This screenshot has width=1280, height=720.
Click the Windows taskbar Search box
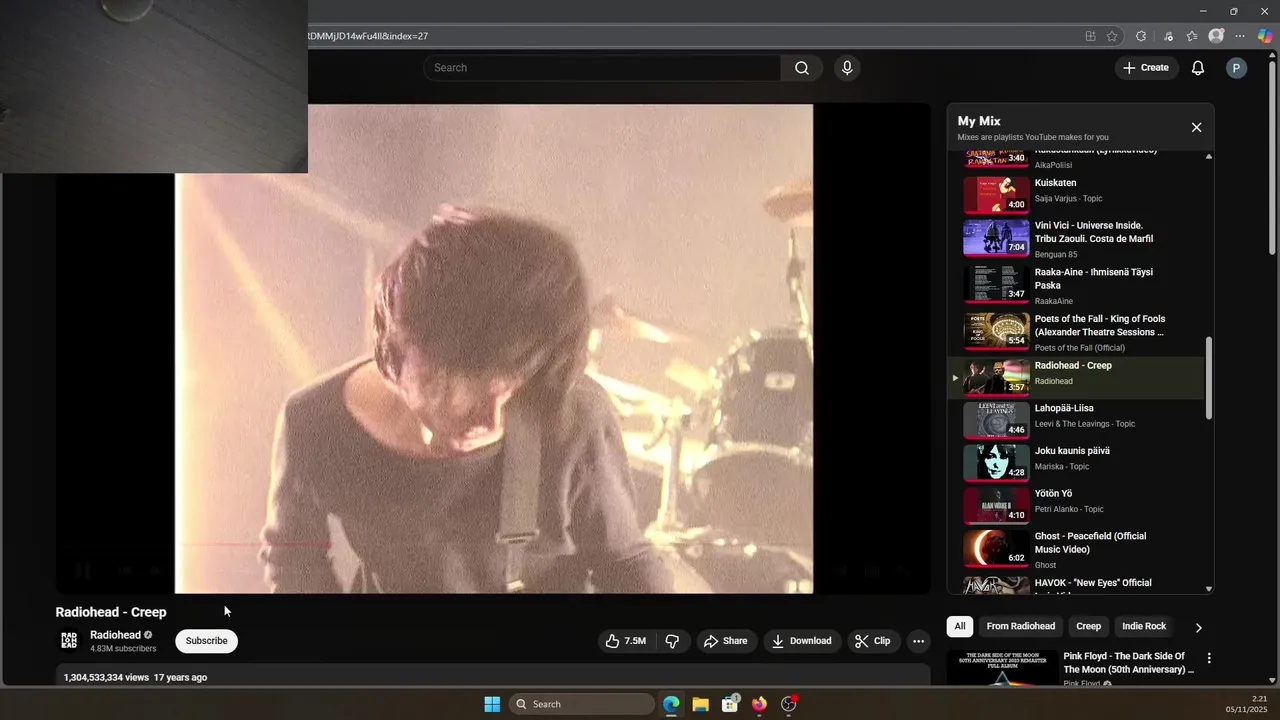coord(581,704)
